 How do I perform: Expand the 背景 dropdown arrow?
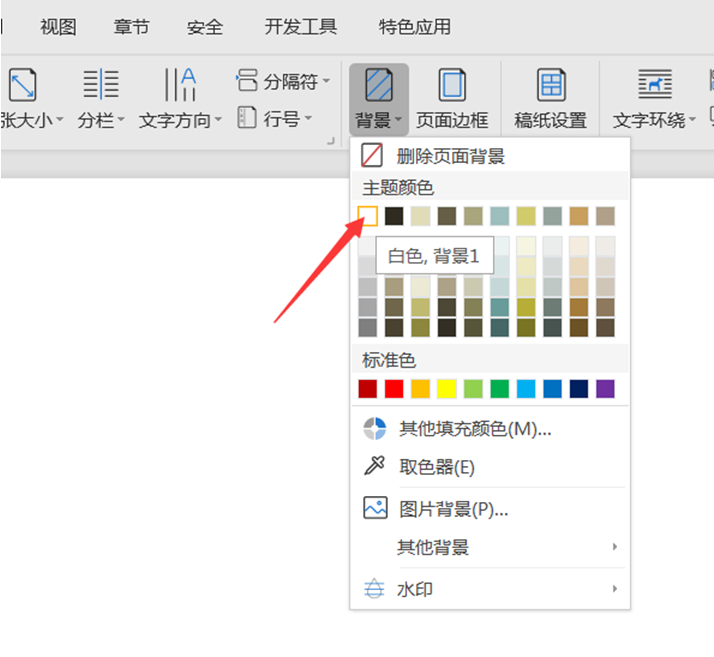click(398, 119)
